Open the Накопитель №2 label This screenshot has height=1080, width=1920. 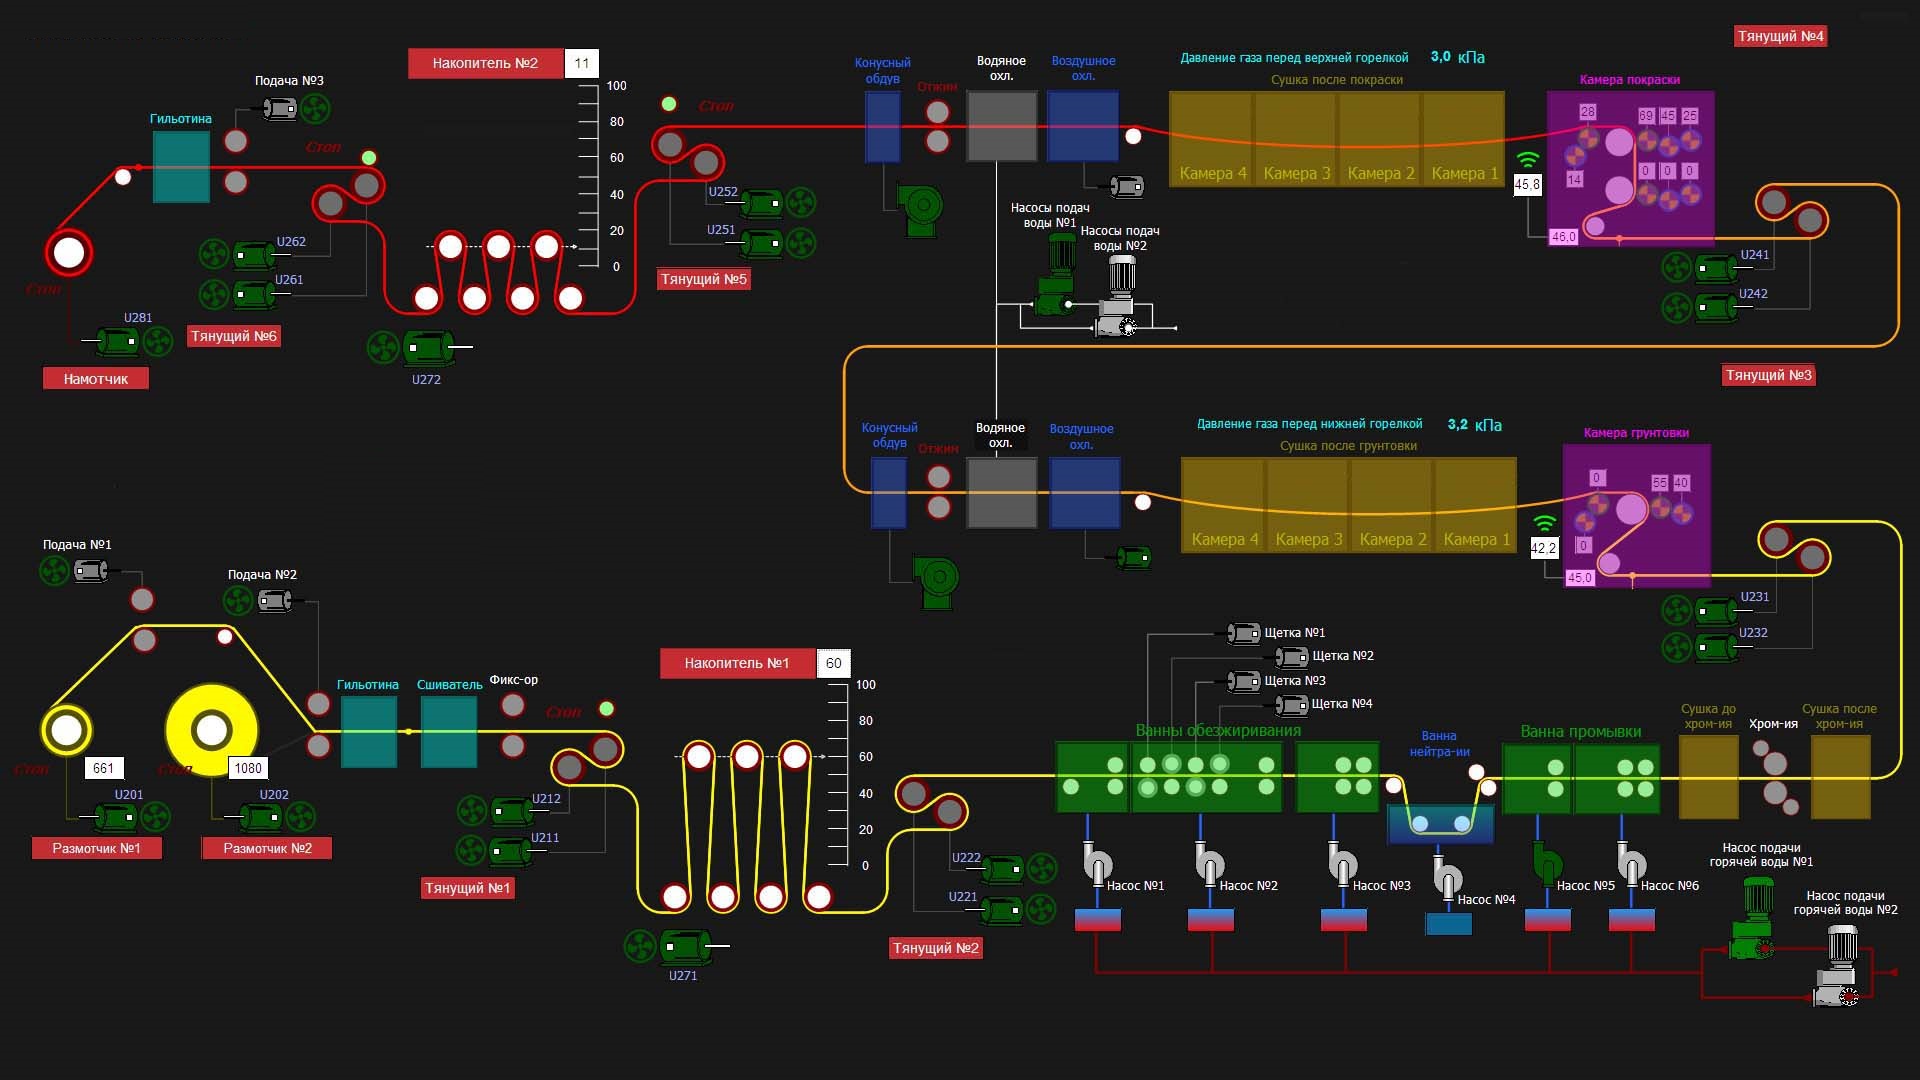(x=485, y=63)
